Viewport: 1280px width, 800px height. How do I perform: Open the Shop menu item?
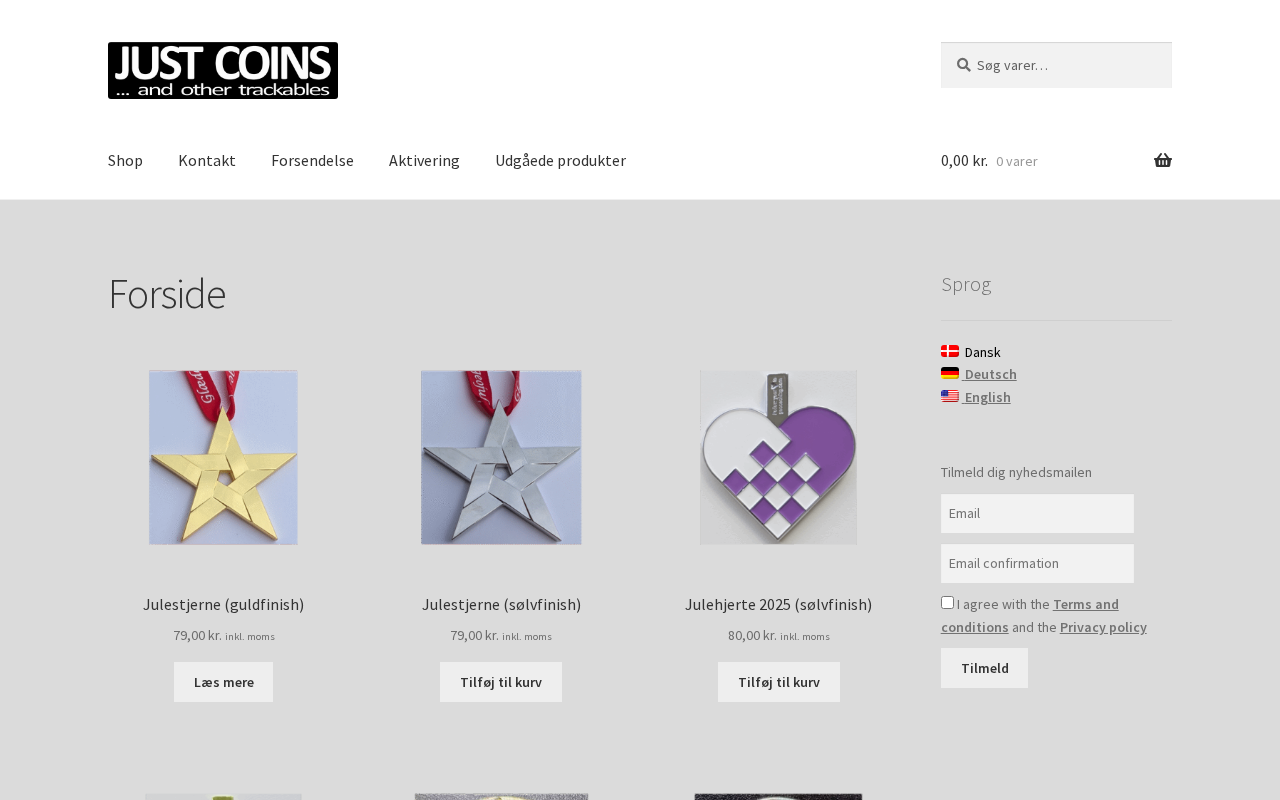tap(125, 160)
